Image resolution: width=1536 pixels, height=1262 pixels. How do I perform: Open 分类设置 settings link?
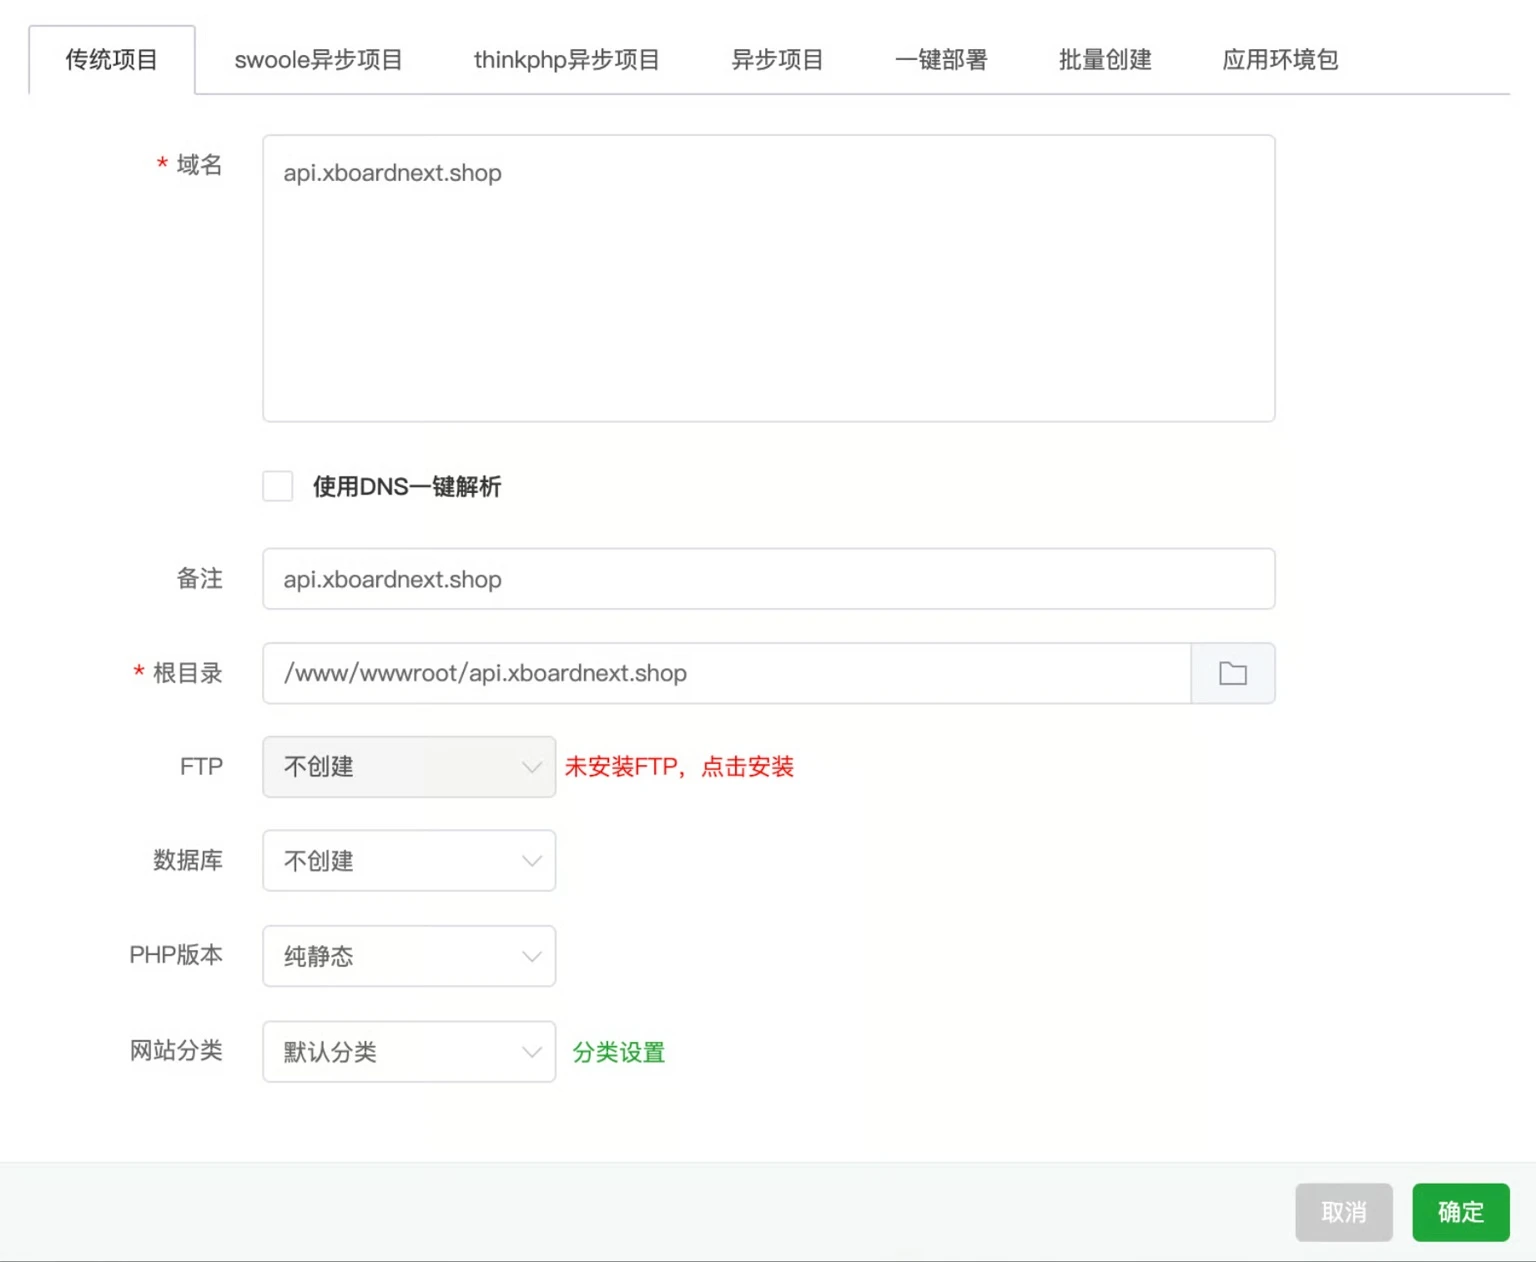(618, 1052)
